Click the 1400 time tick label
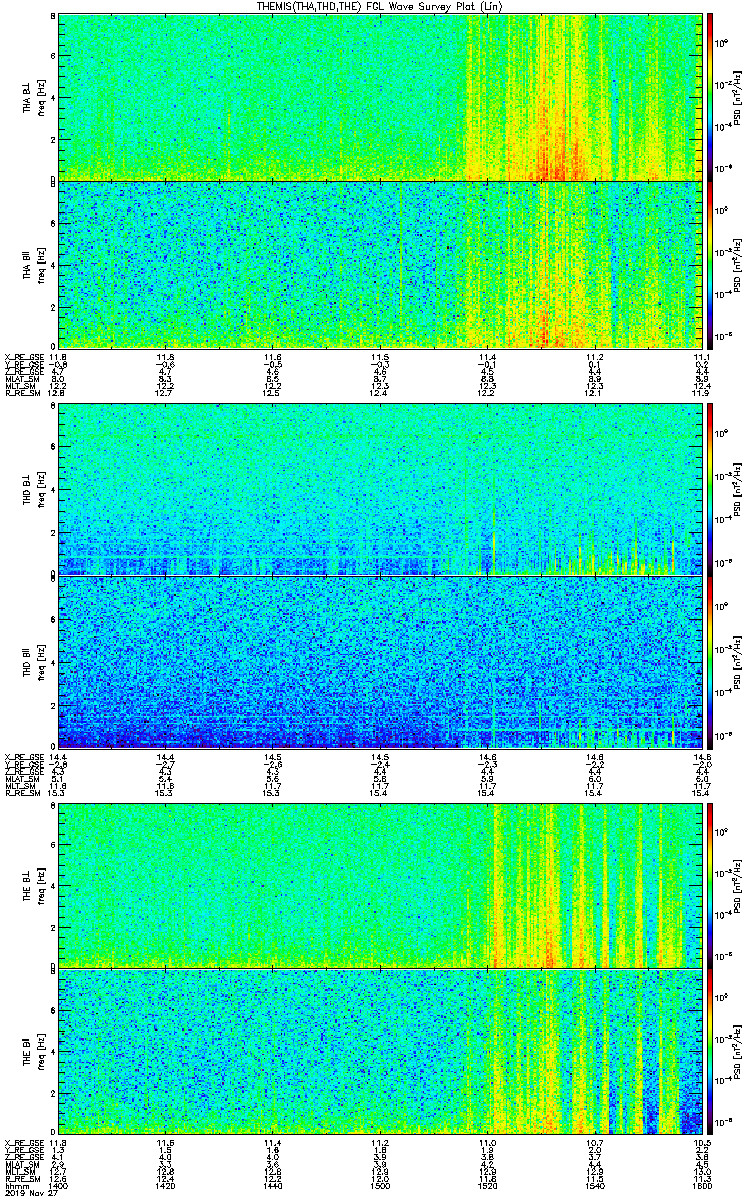Viewport: 750px width, 1200px height. 58,1184
